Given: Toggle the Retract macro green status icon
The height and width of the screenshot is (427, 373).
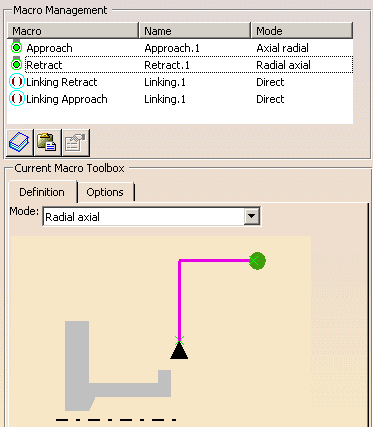Looking at the screenshot, I should [16, 64].
